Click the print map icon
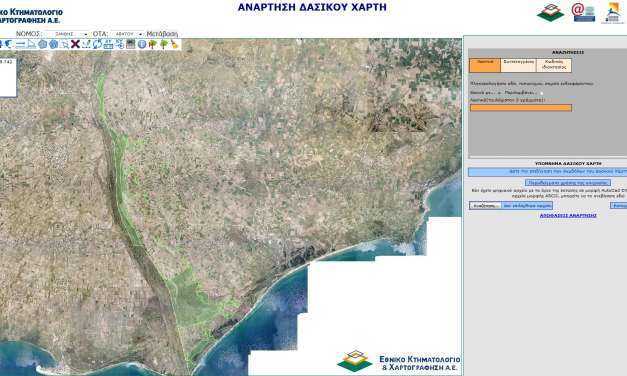The width and height of the screenshot is (627, 376). click(x=108, y=44)
